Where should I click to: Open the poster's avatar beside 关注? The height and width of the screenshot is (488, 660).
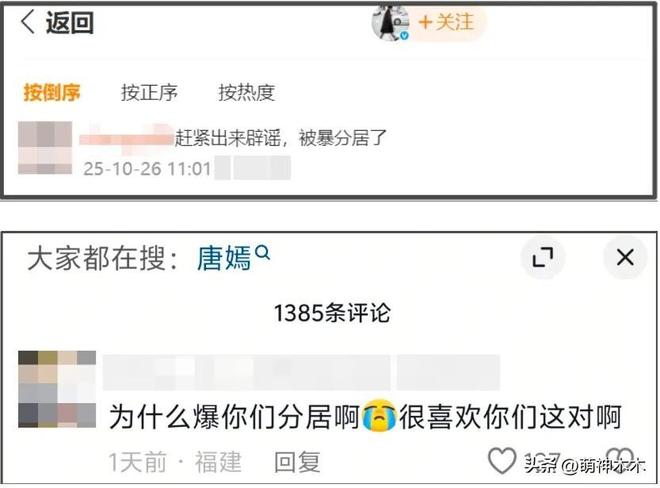tap(390, 23)
